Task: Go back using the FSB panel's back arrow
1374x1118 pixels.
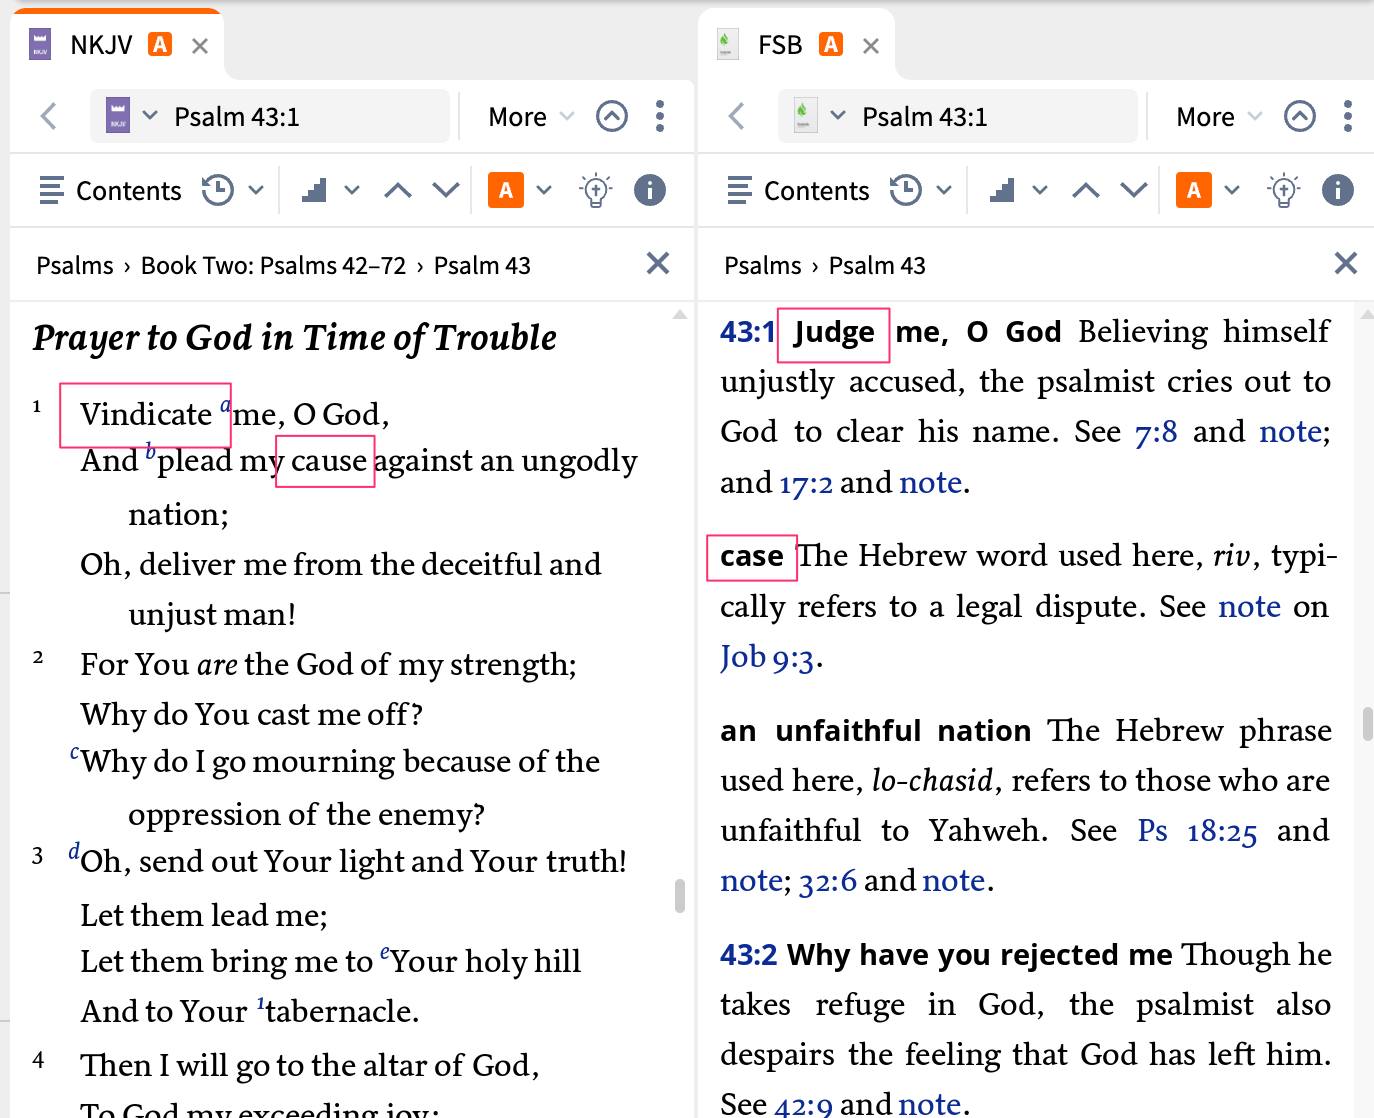Action: tap(737, 117)
